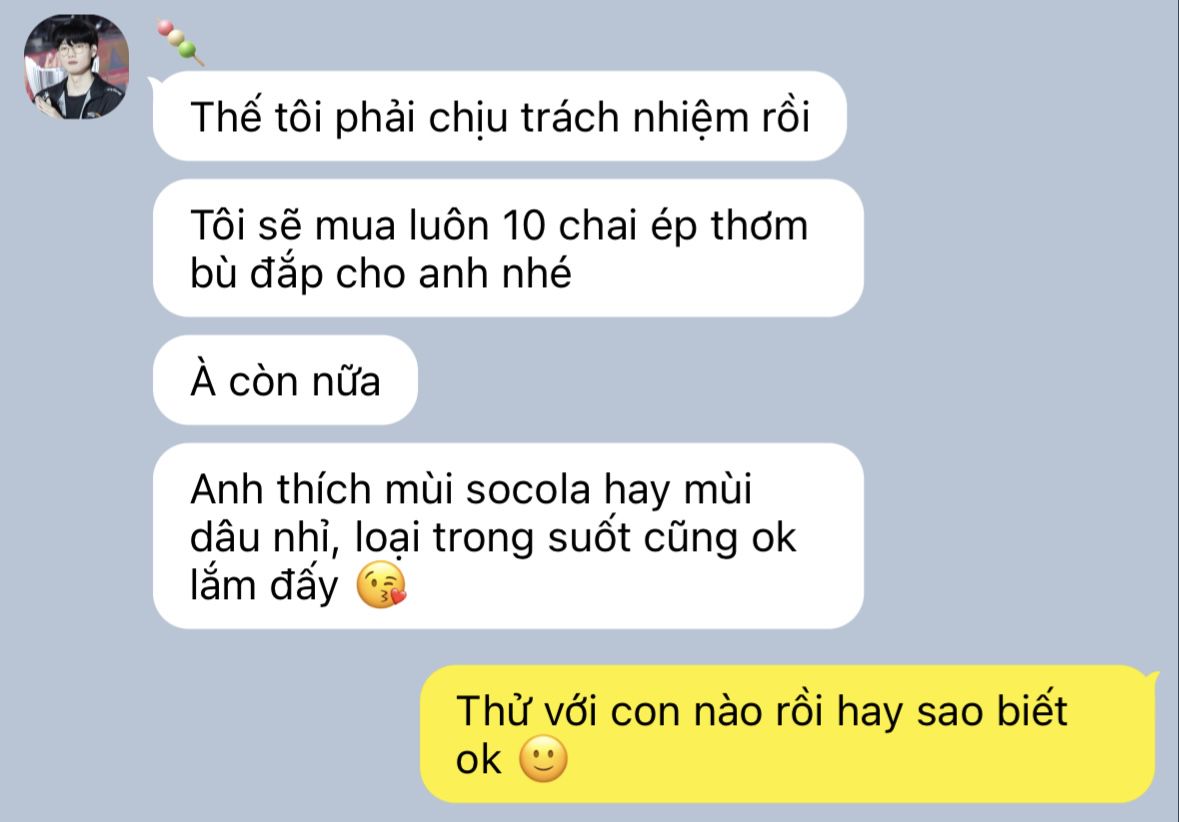This screenshot has height=822, width=1179.
Task: Select the 'Tôi sẽ mua luôn 10 chai' message bubble
Action: 508,248
